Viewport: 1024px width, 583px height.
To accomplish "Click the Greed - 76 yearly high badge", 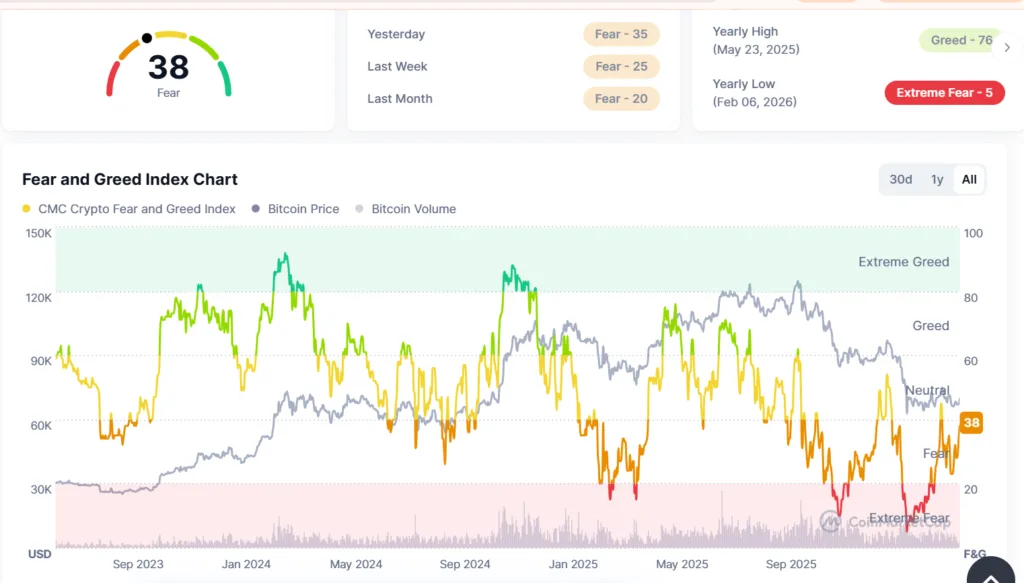I will (957, 40).
